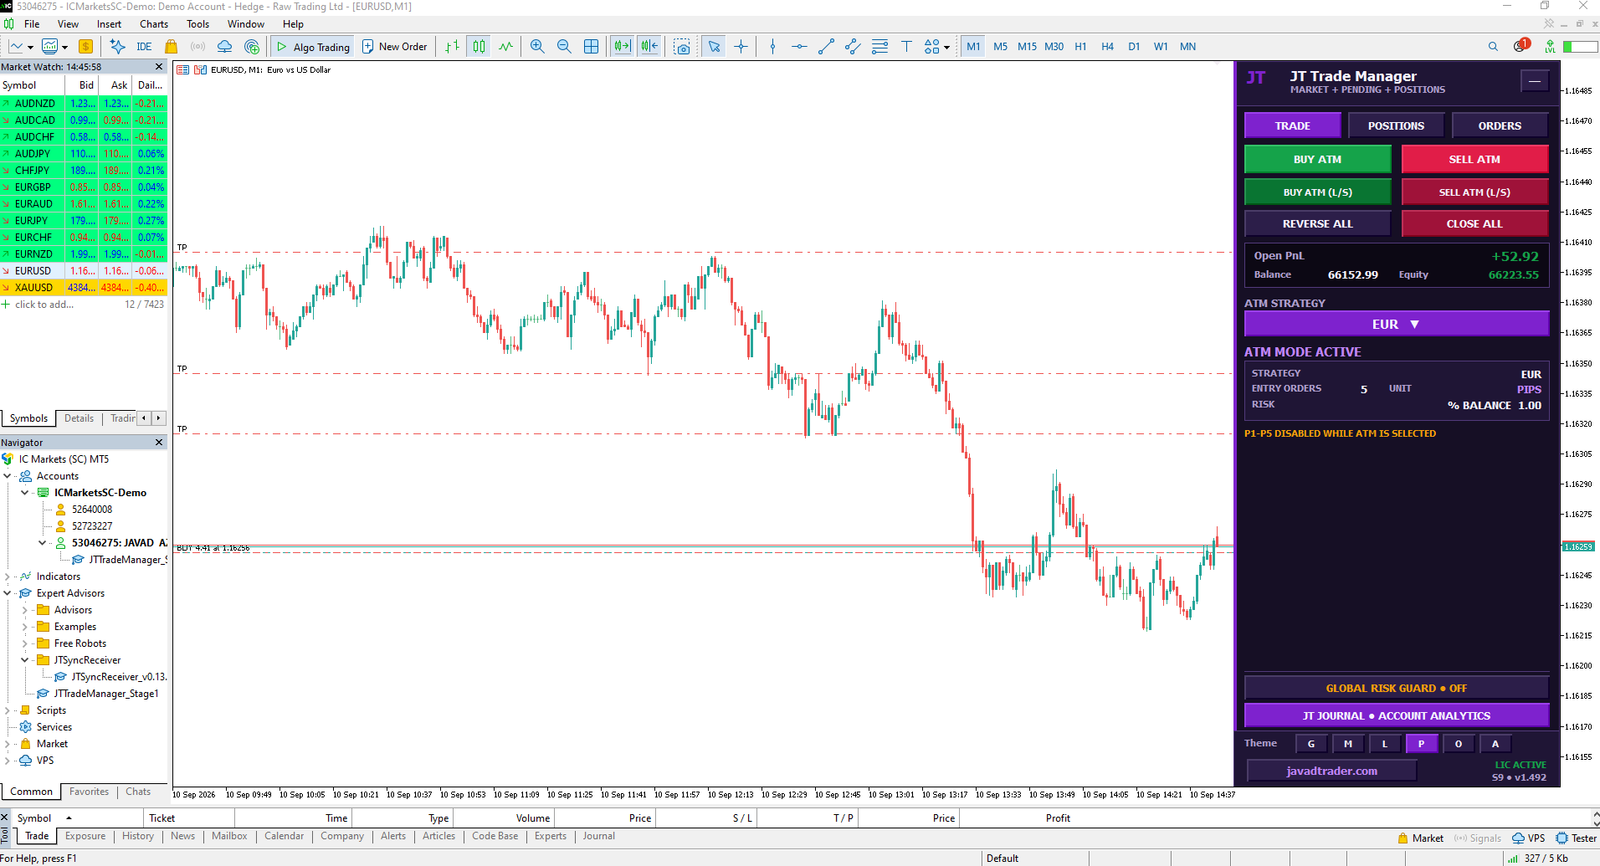The width and height of the screenshot is (1600, 866).
Task: Open the ATM Strategy EUR dropdown
Action: 1396,324
